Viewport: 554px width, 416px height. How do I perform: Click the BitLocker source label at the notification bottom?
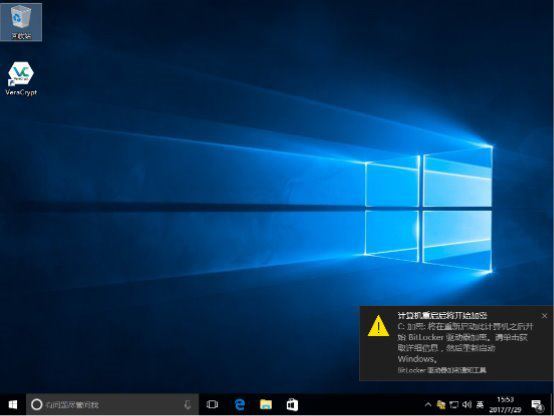pyautogui.click(x=442, y=370)
